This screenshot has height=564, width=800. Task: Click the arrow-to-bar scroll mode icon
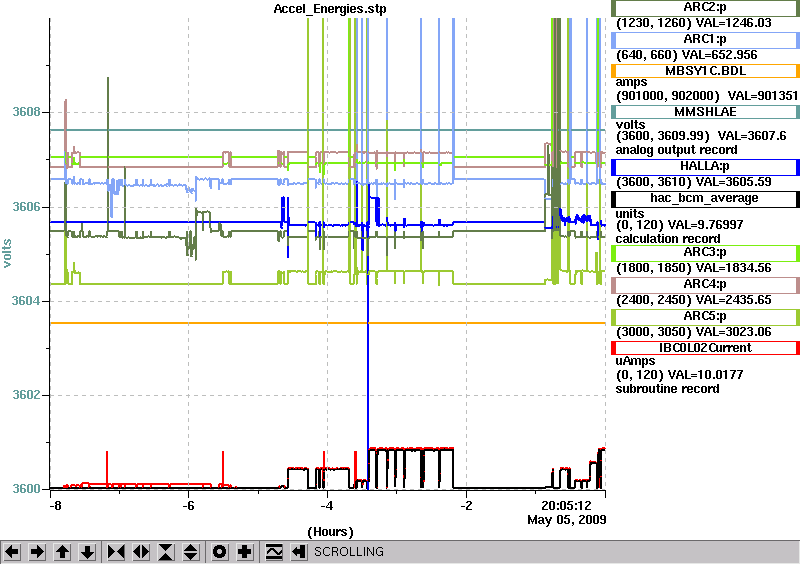pyautogui.click(x=299, y=552)
